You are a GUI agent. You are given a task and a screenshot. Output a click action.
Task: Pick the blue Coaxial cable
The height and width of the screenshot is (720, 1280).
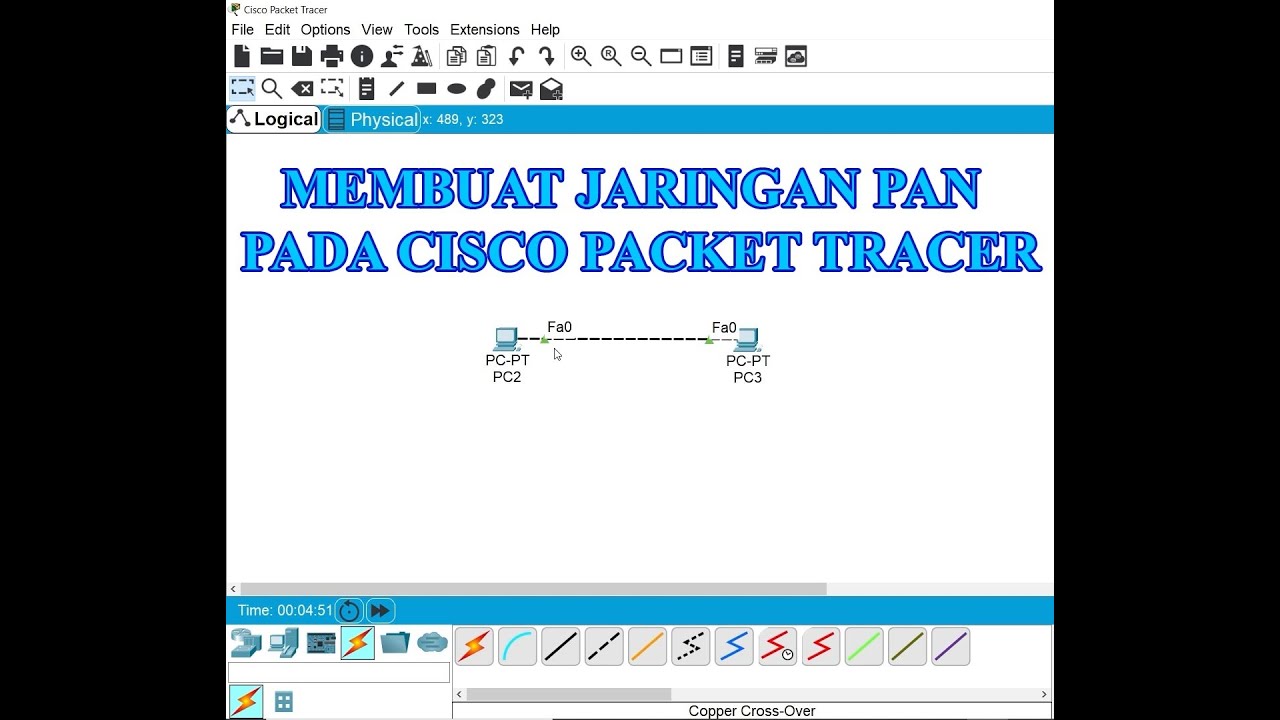pyautogui.click(x=734, y=647)
